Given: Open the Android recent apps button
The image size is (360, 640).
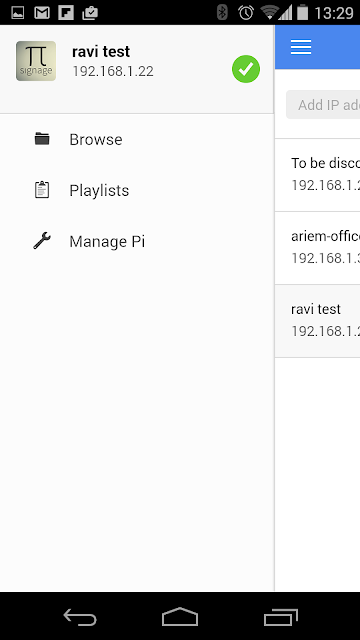Looking at the screenshot, I should [281, 617].
